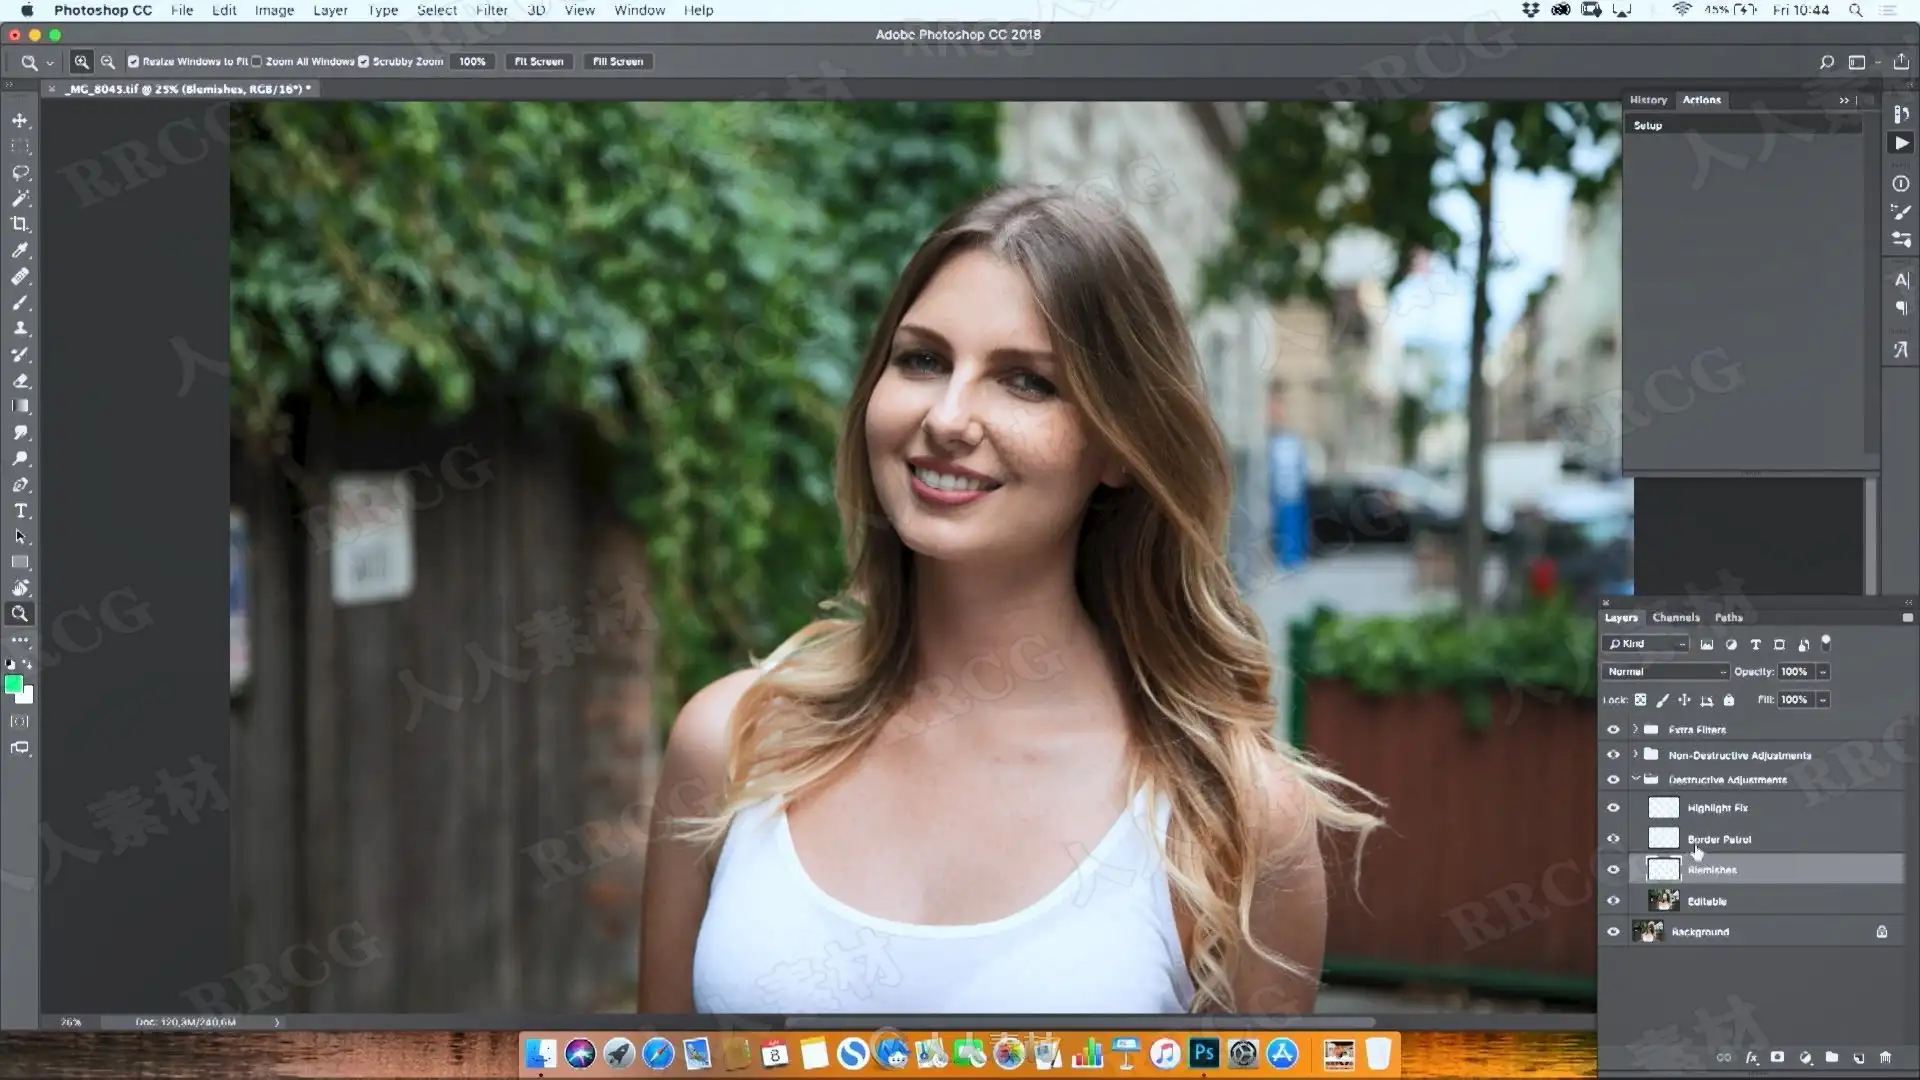Toggle Resize Windows to Fit checkbox
The height and width of the screenshot is (1080, 1920).
click(133, 62)
